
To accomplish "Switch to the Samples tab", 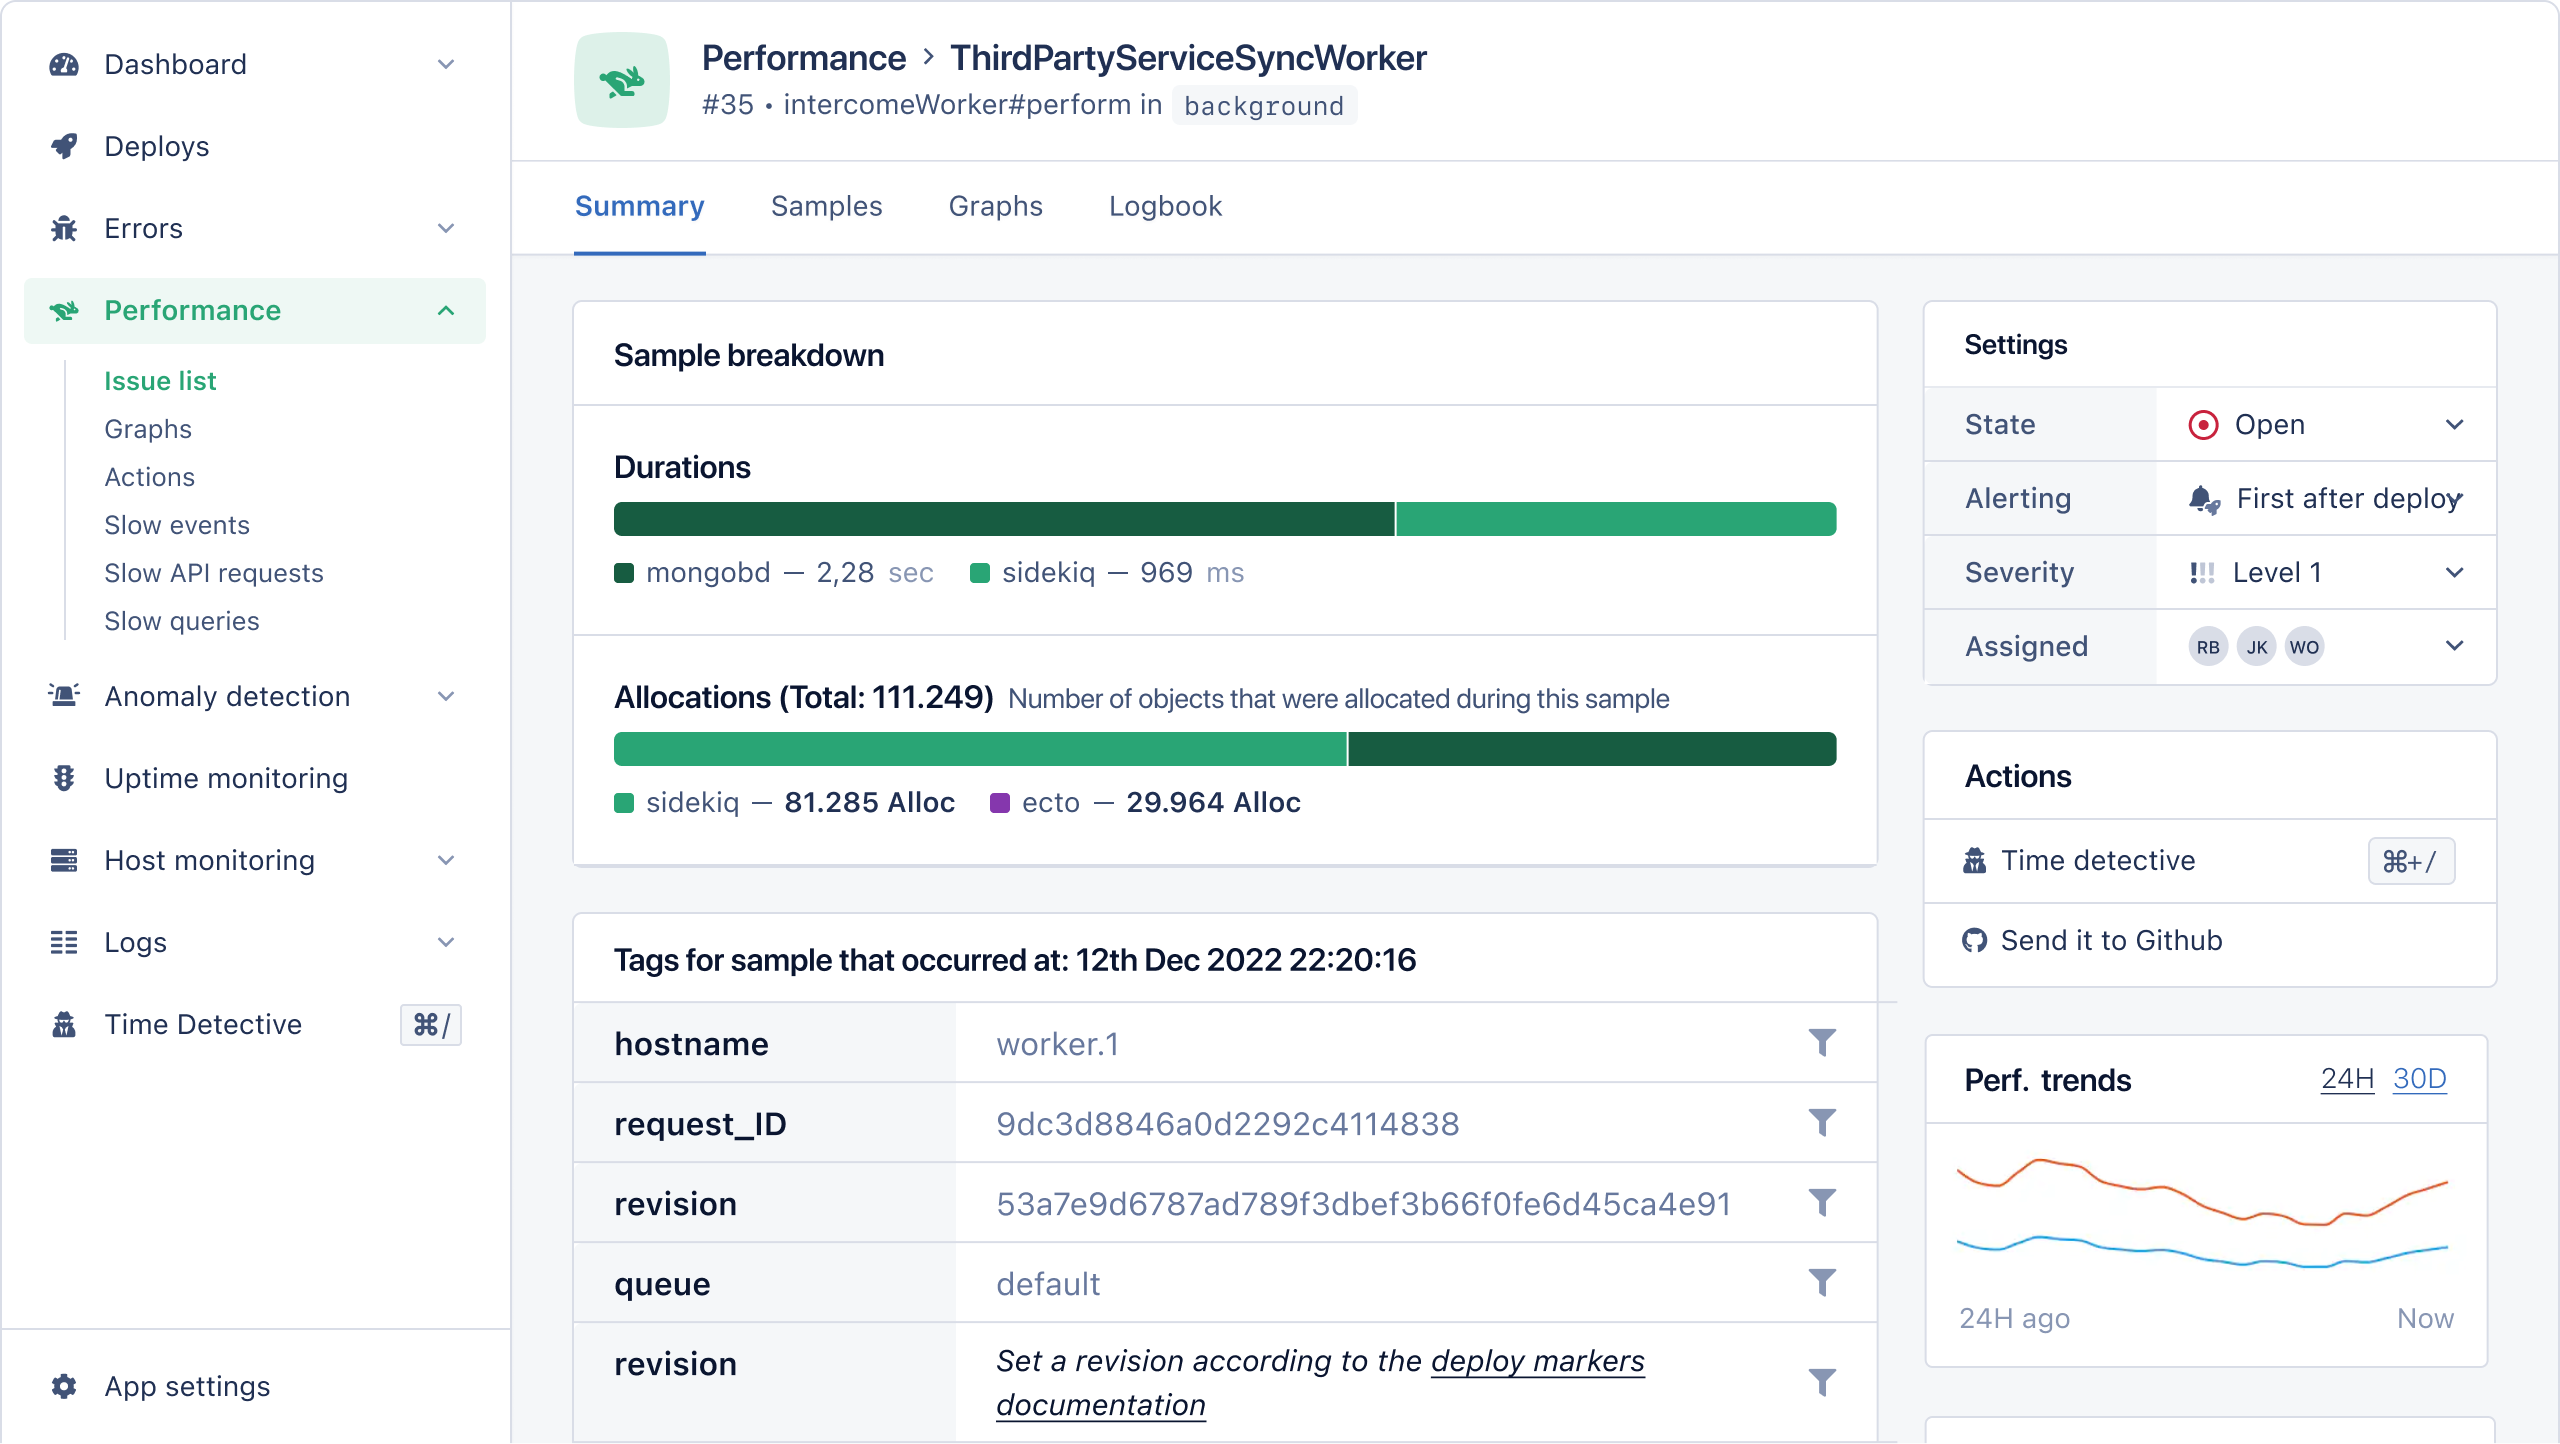I will (826, 206).
